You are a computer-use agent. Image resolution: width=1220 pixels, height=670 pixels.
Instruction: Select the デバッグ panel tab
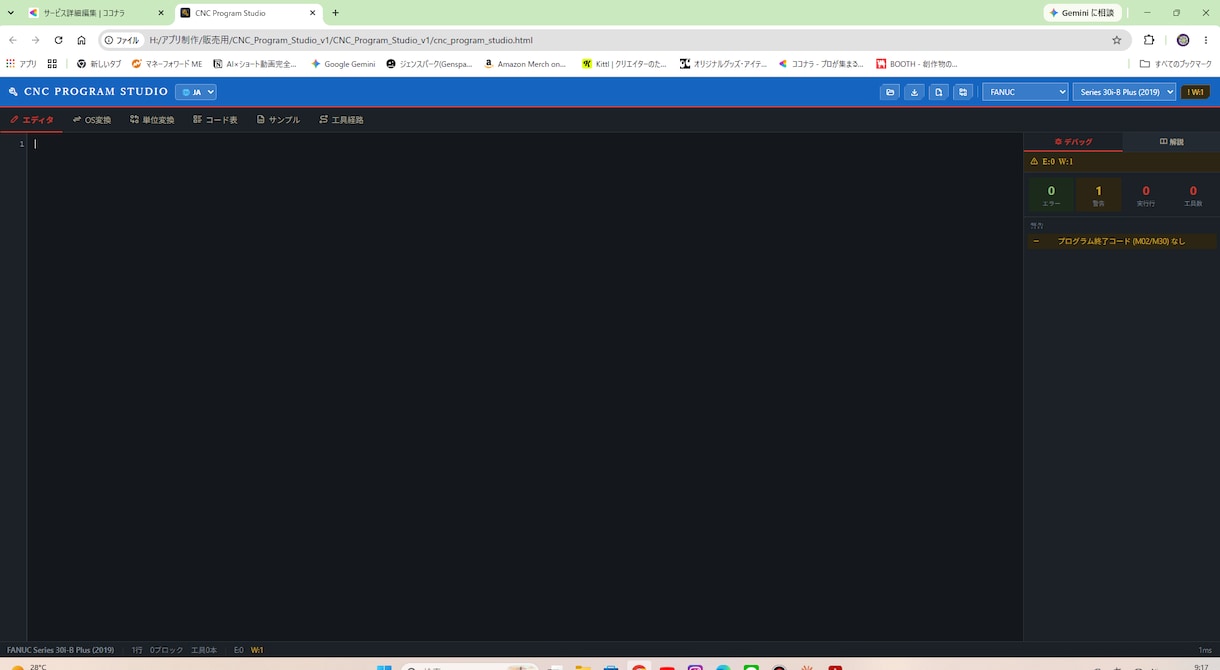coord(1073,142)
